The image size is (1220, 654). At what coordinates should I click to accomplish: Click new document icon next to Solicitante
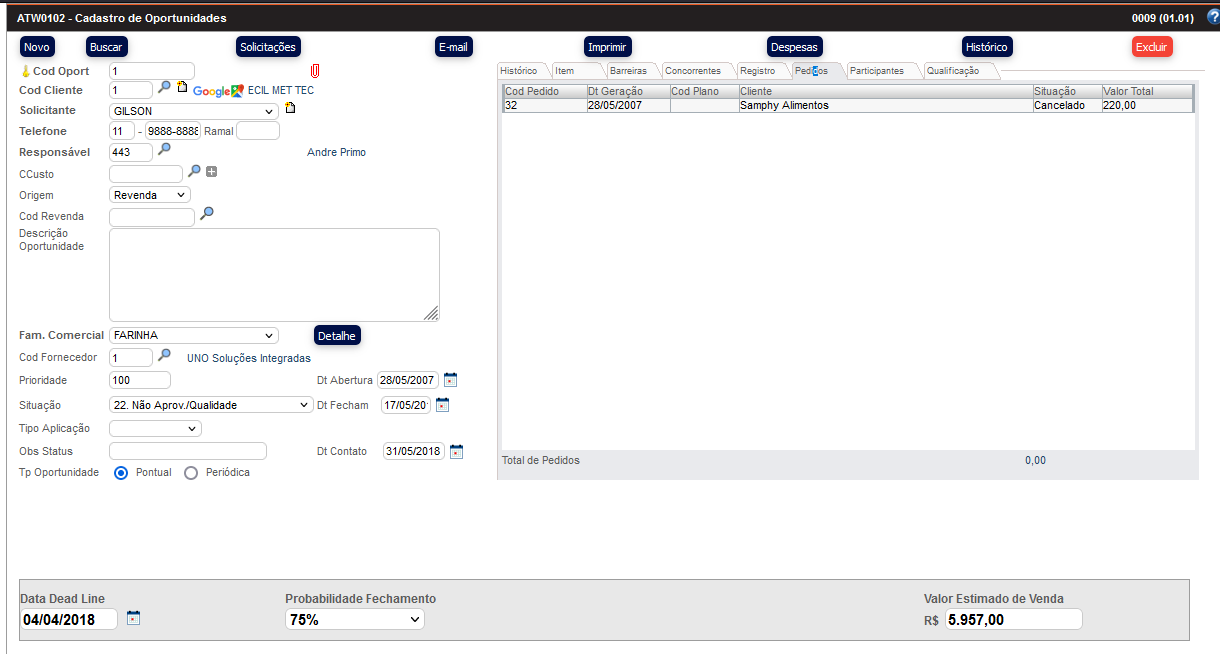290,108
